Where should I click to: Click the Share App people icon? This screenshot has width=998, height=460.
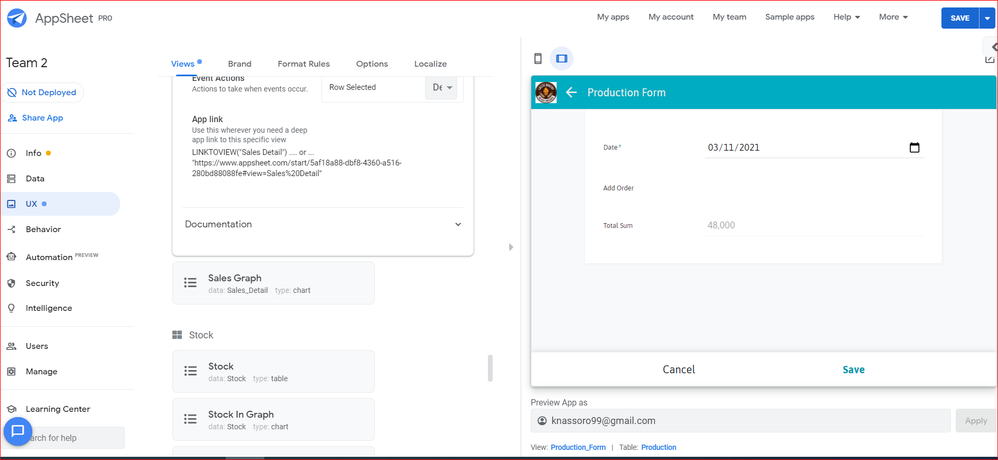12,118
